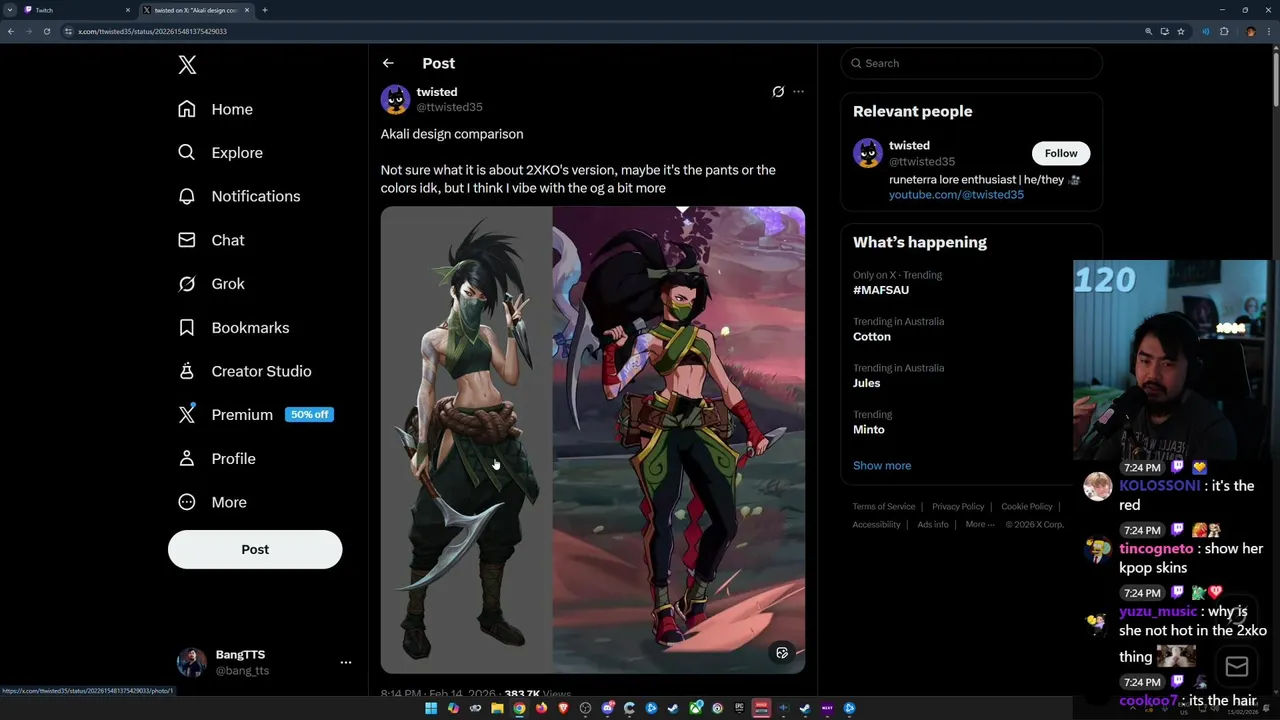Focus the X Search field
Screen dimensions: 1280x720
coord(971,63)
